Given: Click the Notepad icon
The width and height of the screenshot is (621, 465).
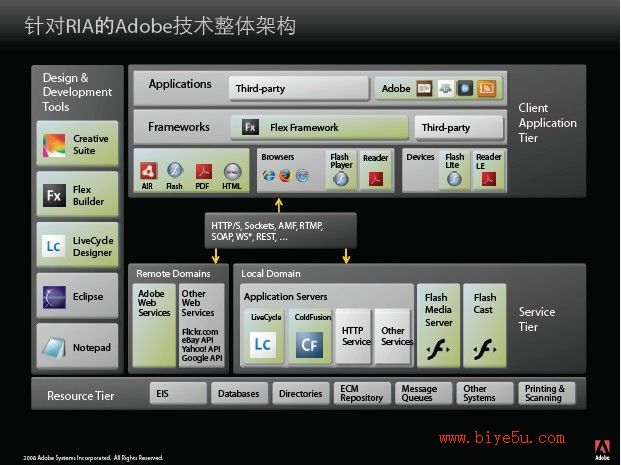Looking at the screenshot, I should [x=54, y=348].
